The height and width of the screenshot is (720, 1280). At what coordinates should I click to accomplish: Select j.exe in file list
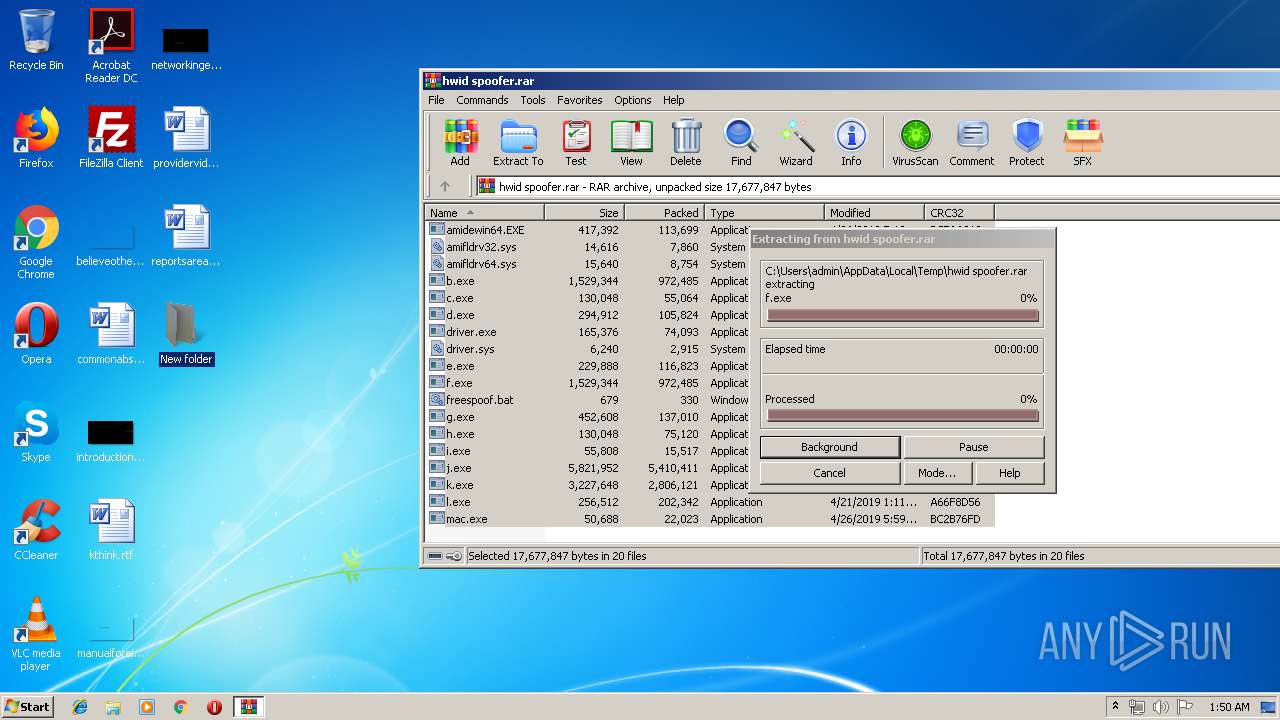pos(459,468)
